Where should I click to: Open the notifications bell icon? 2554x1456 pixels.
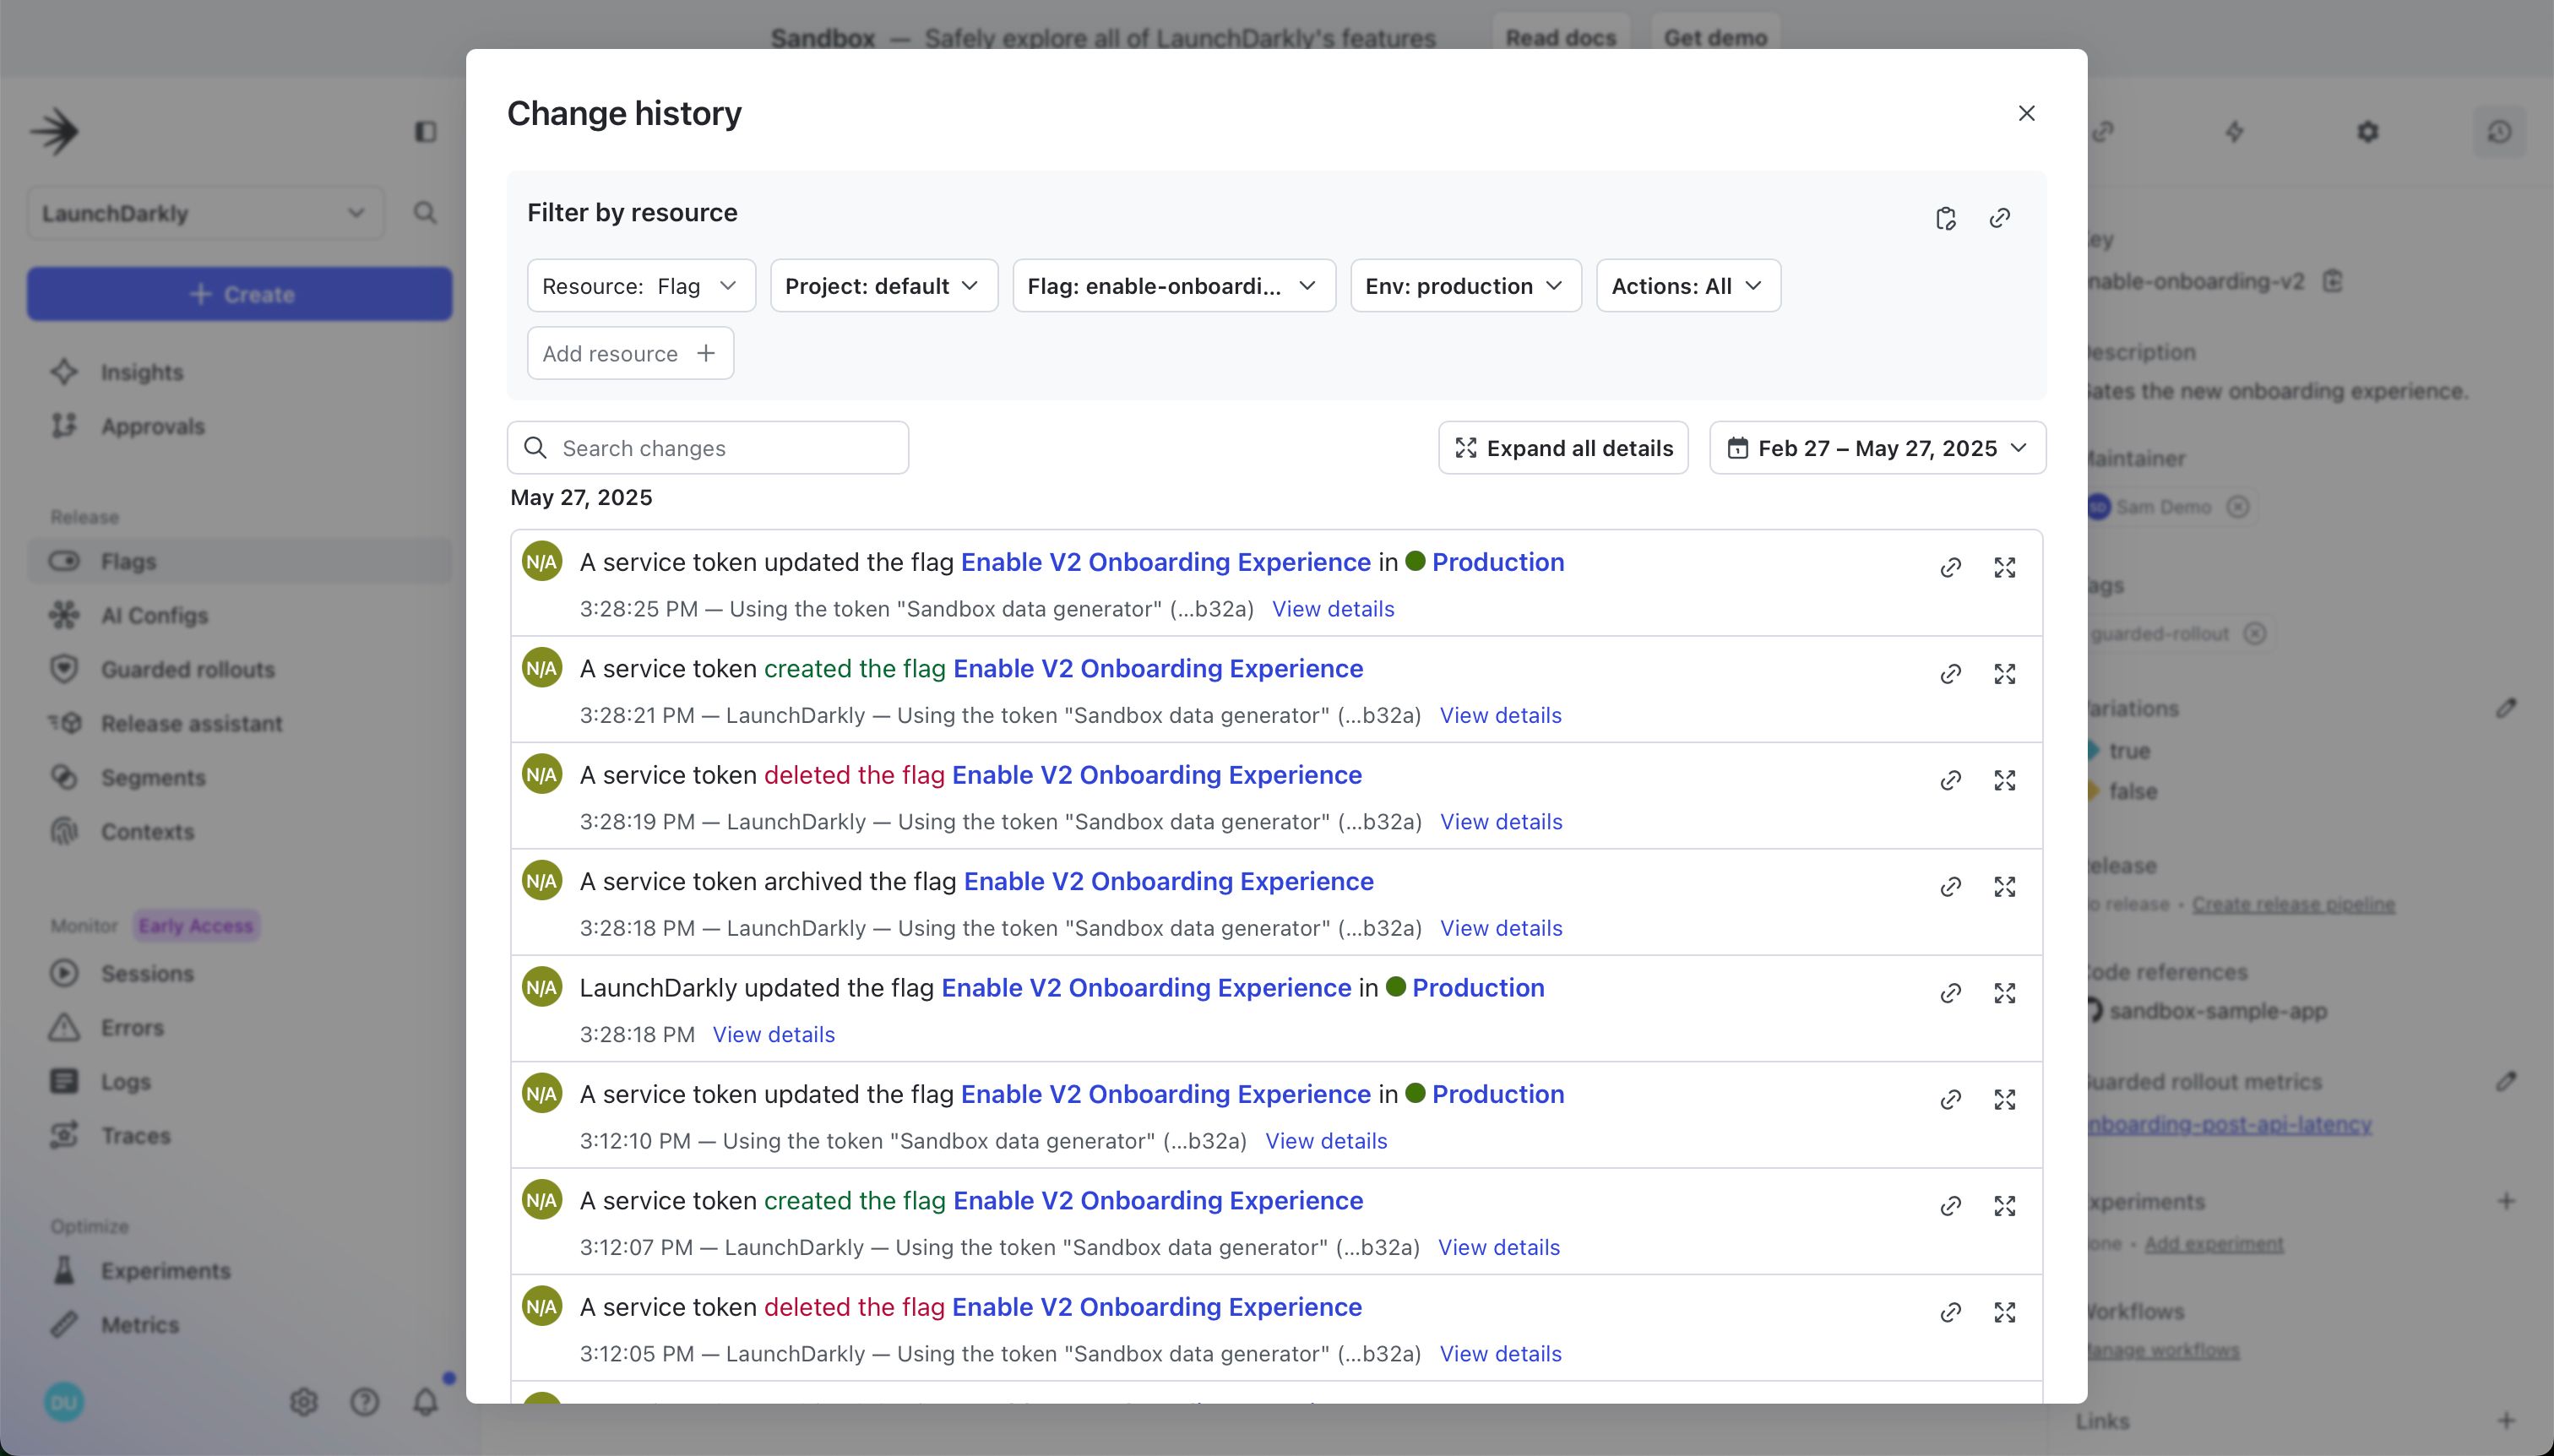point(426,1402)
